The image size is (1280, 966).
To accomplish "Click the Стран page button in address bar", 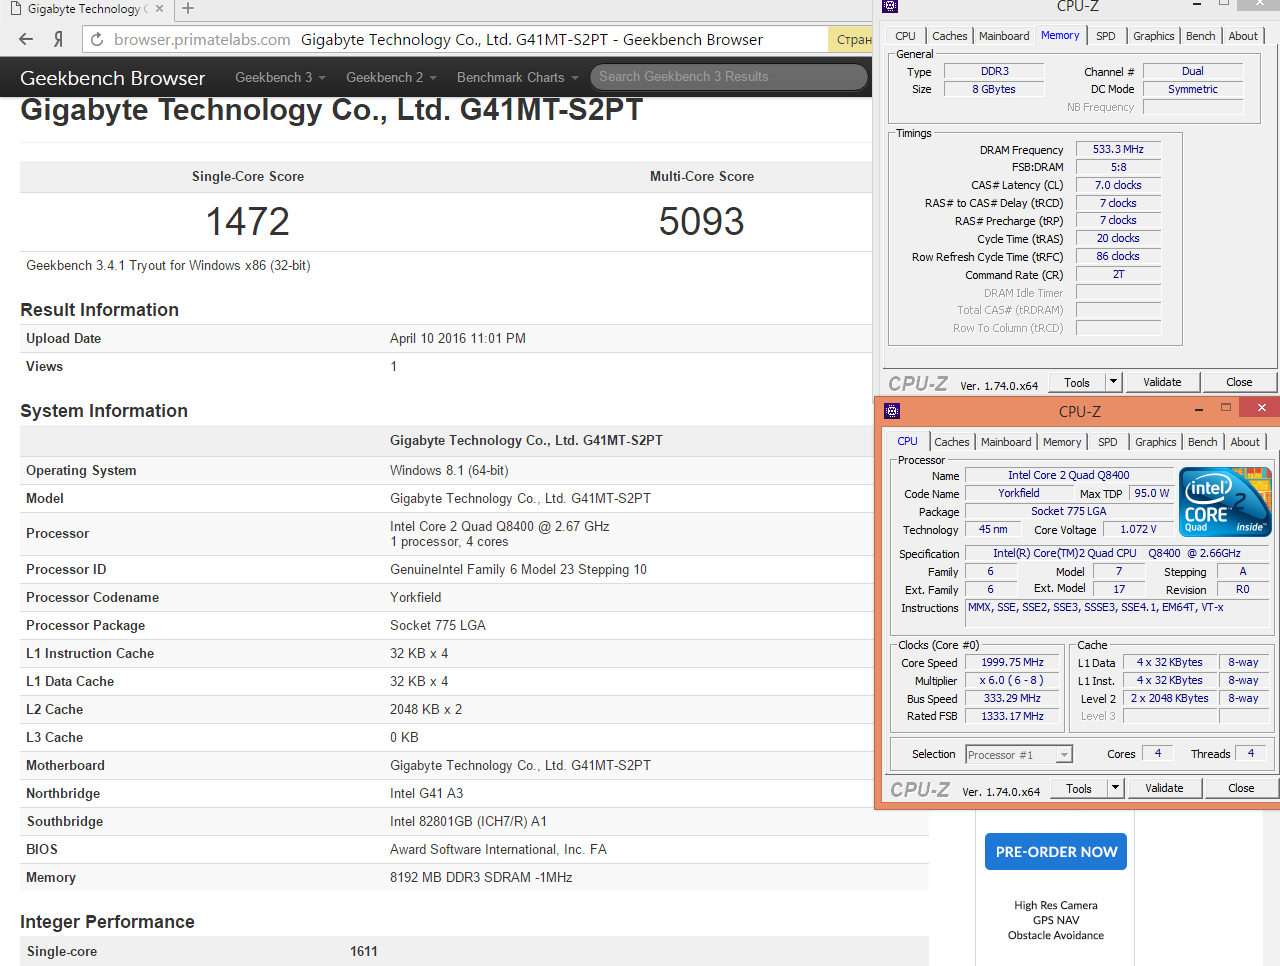I will tap(851, 40).
